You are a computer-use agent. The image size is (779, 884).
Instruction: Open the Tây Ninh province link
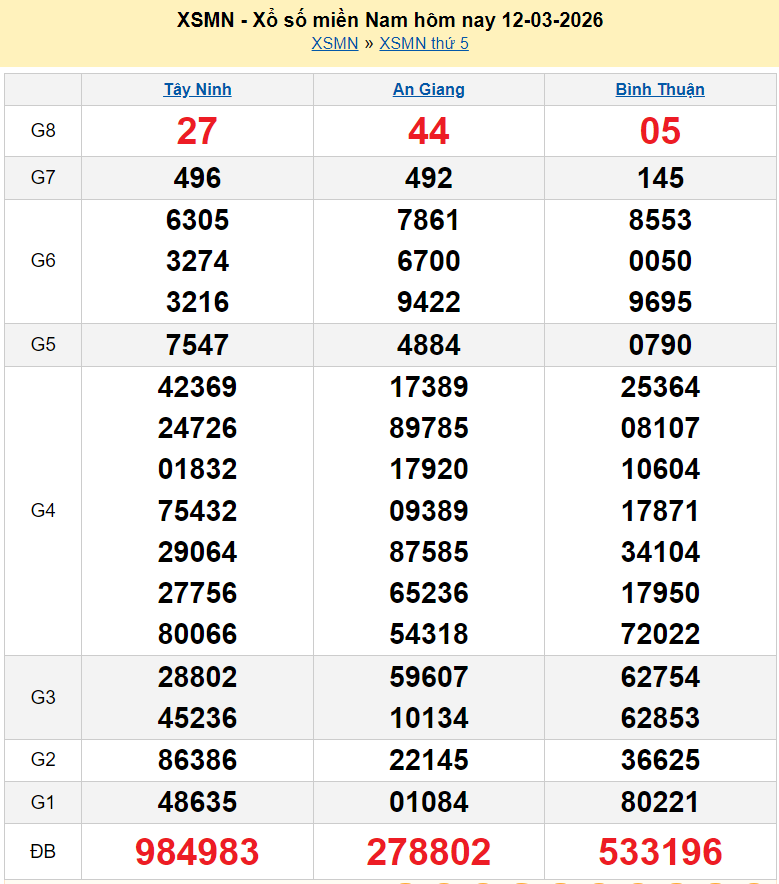pos(197,89)
